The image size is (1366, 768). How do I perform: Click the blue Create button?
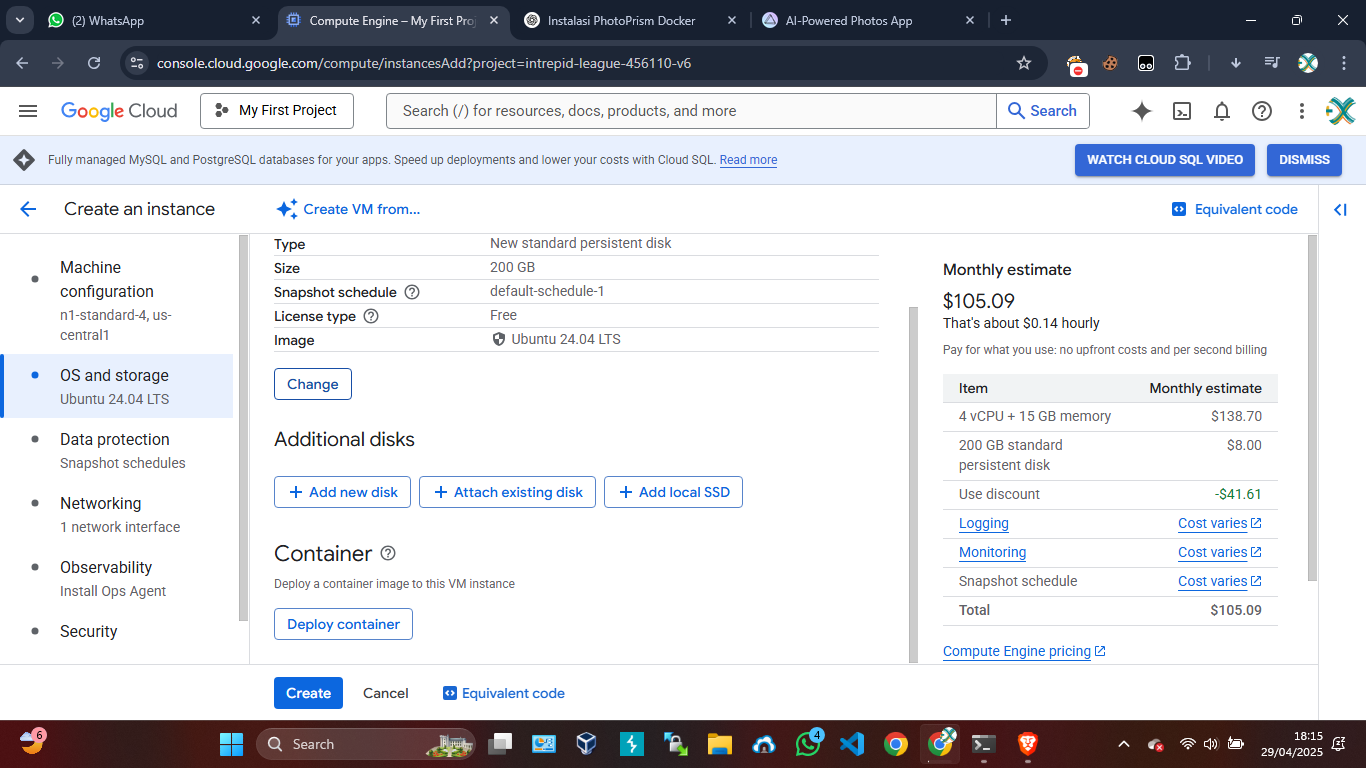(x=308, y=693)
